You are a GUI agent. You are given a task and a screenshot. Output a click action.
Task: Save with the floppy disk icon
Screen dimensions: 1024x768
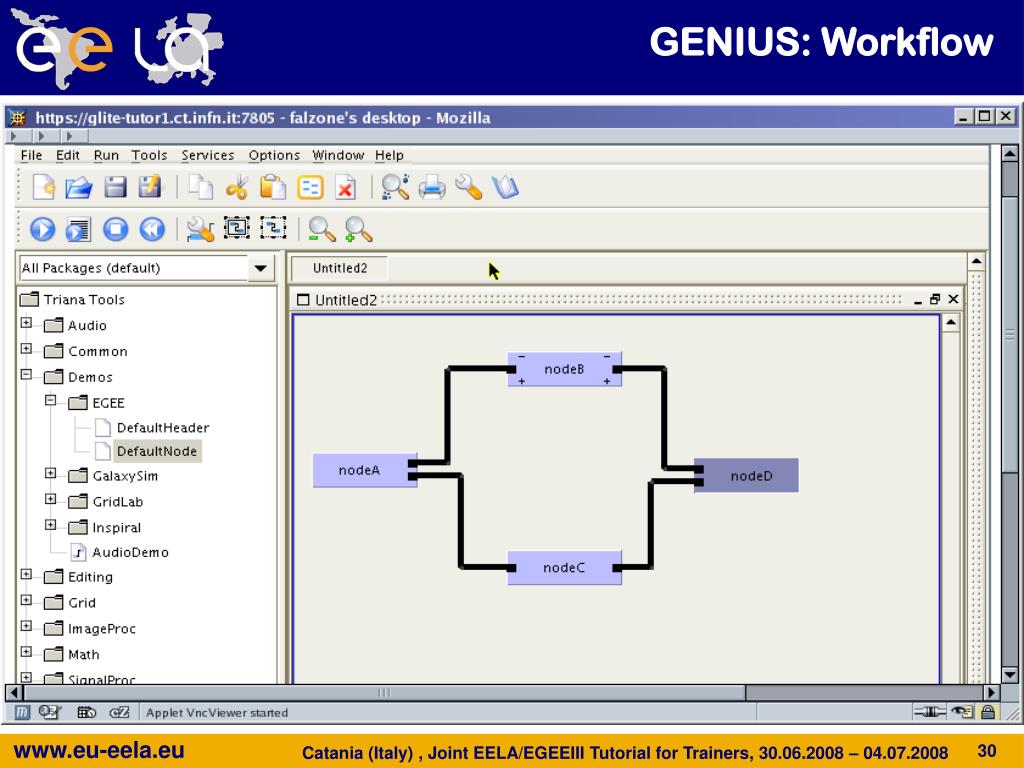(116, 187)
